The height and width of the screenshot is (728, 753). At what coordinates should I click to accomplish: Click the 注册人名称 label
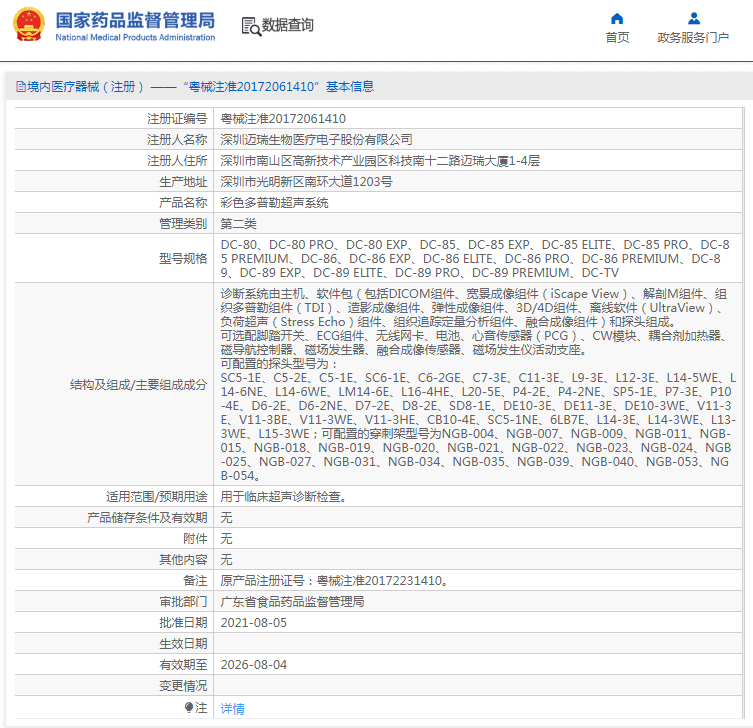point(177,140)
